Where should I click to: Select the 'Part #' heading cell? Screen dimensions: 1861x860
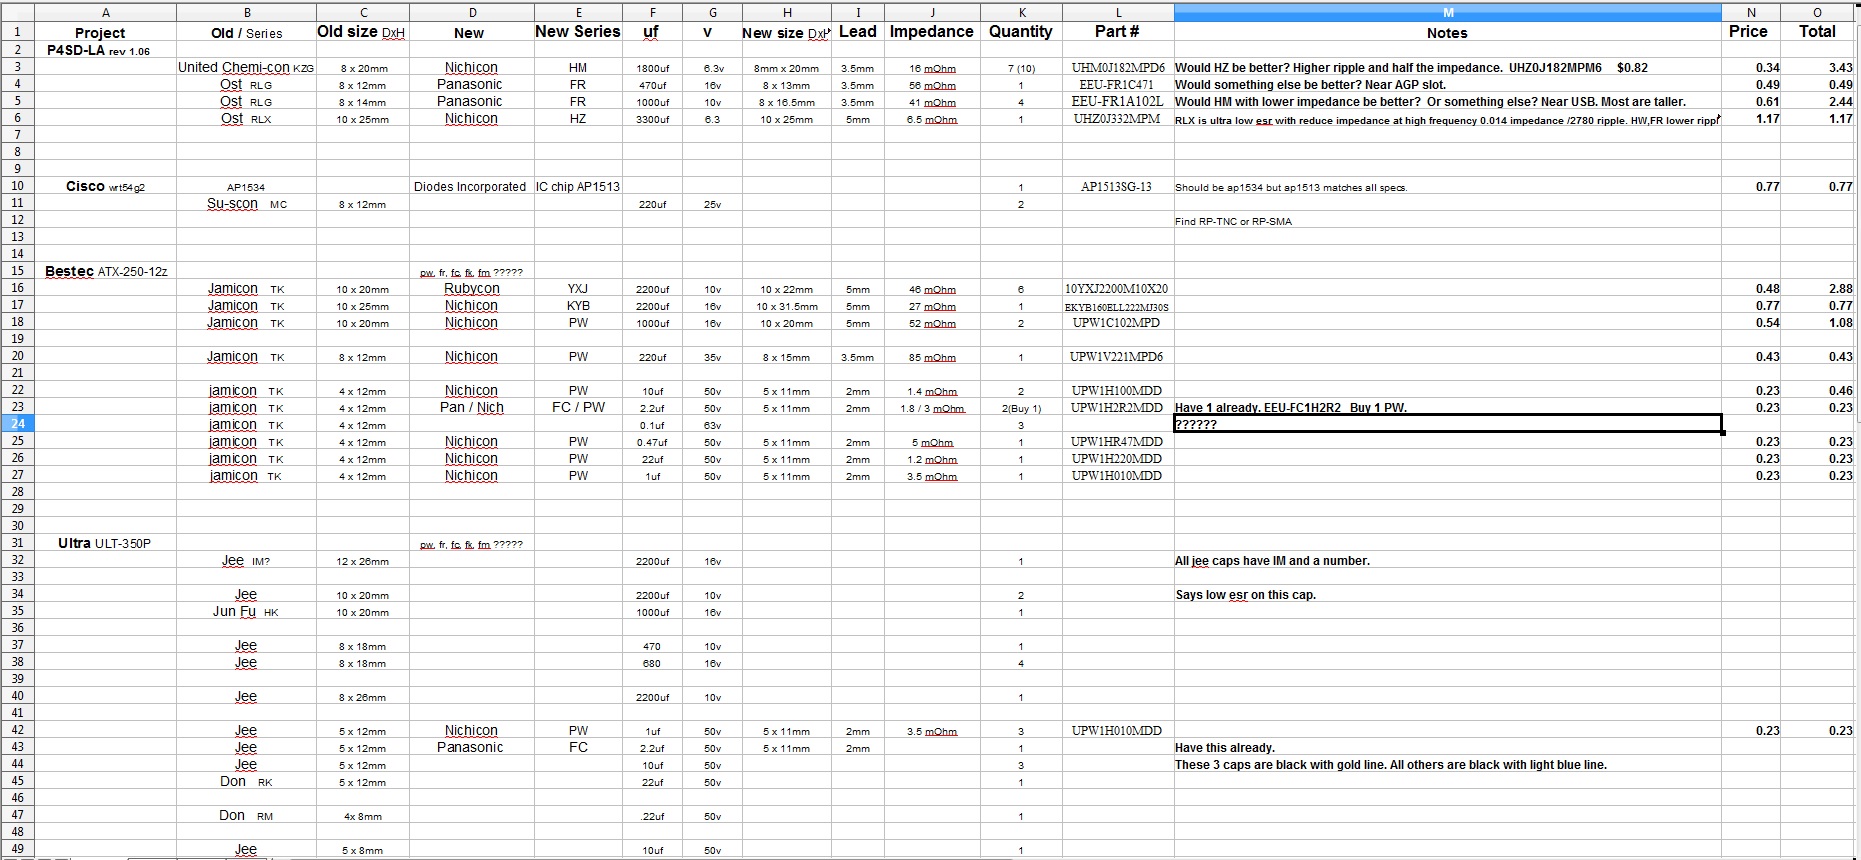1117,32
